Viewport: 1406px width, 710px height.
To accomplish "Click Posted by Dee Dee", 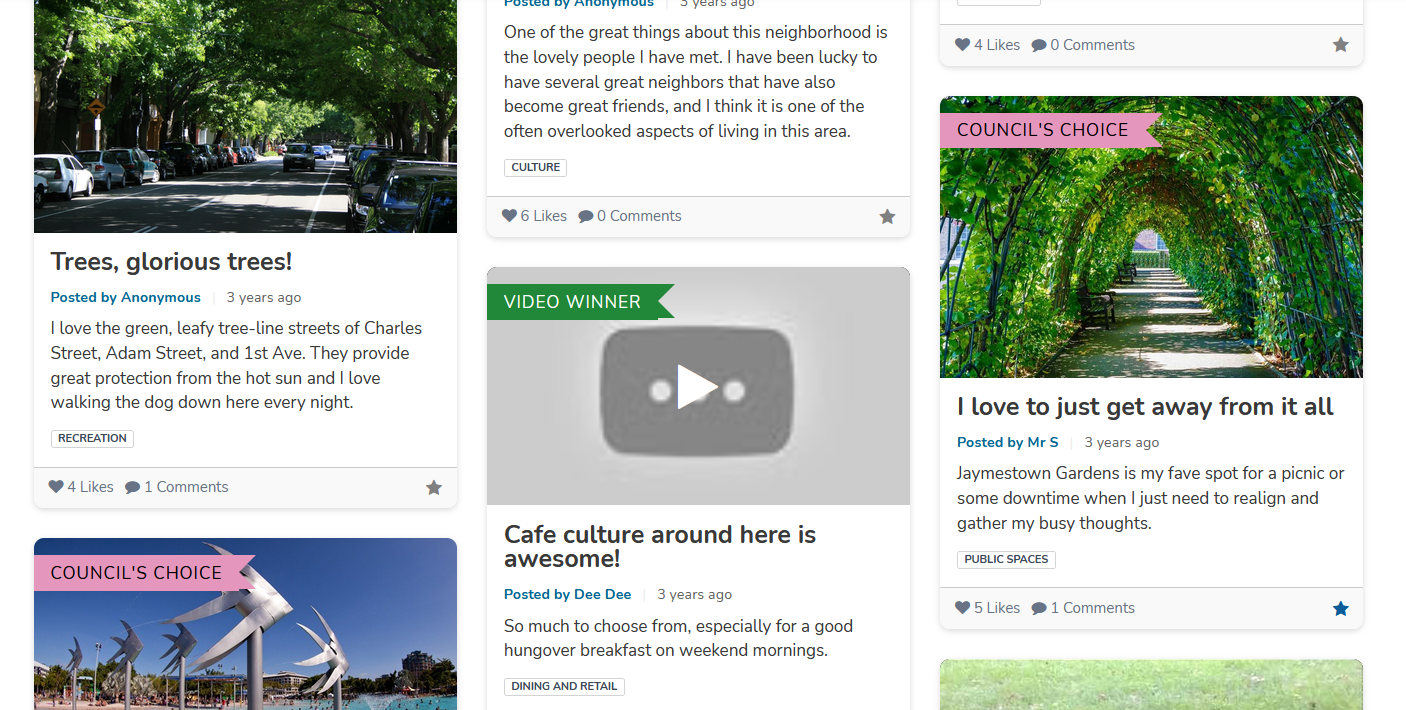I will (568, 594).
